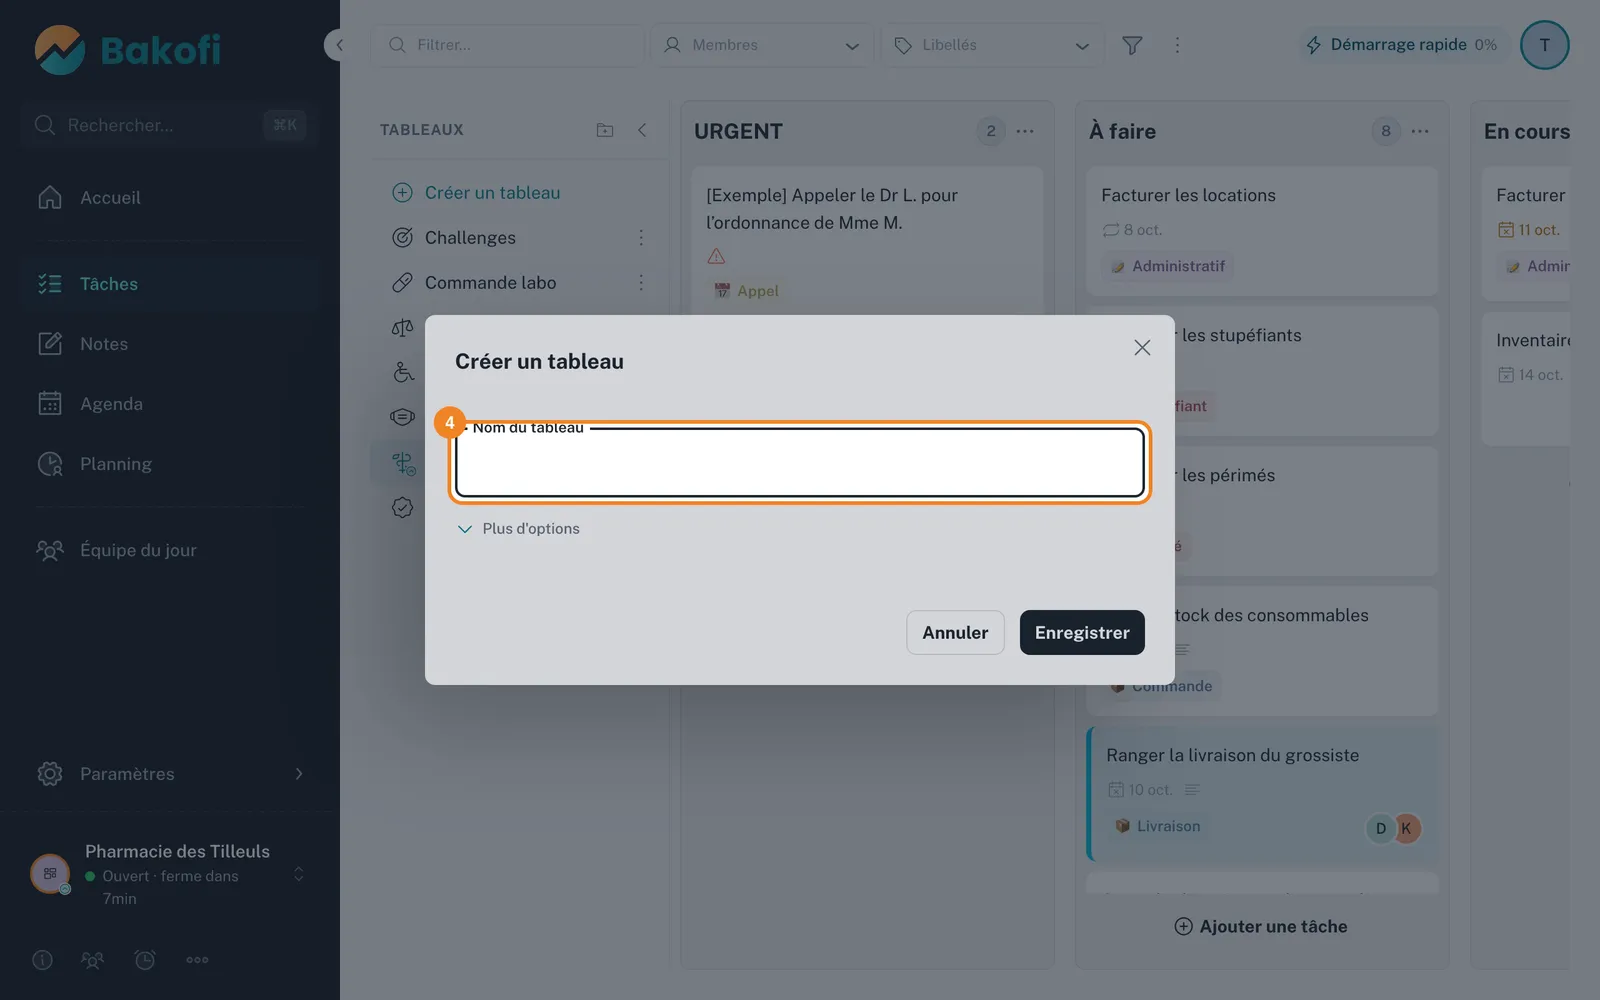This screenshot has width=1600, height=1000.
Task: Close the Créer un tableau dialog
Action: tap(1142, 347)
